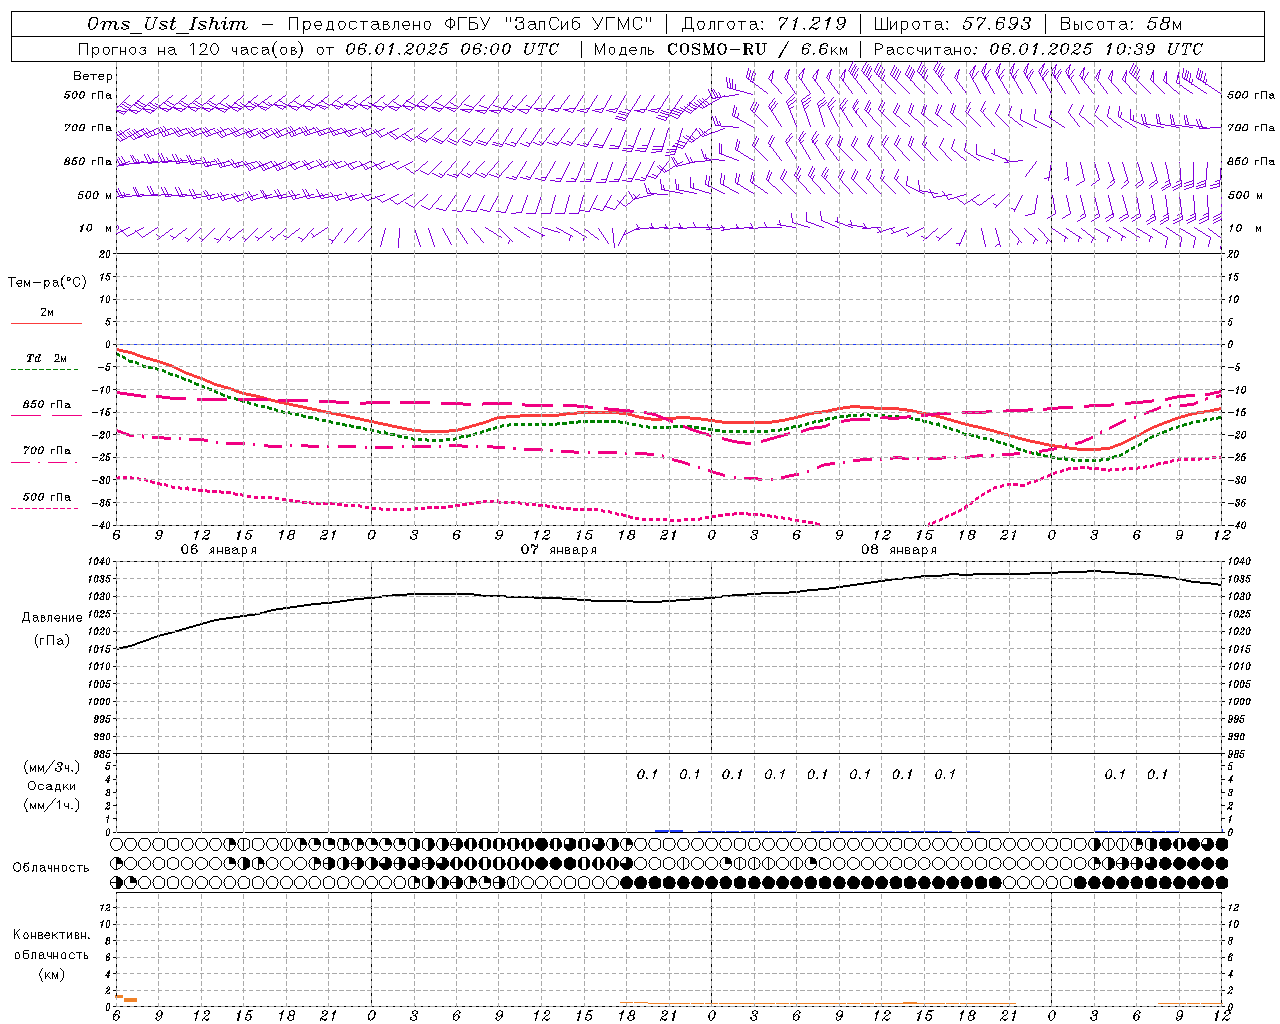Screen dimensions: 1280x1024
Task: Select the text Предоставлено ФГБУ "ЗапСиб УГМС"
Action: [x=470, y=24]
